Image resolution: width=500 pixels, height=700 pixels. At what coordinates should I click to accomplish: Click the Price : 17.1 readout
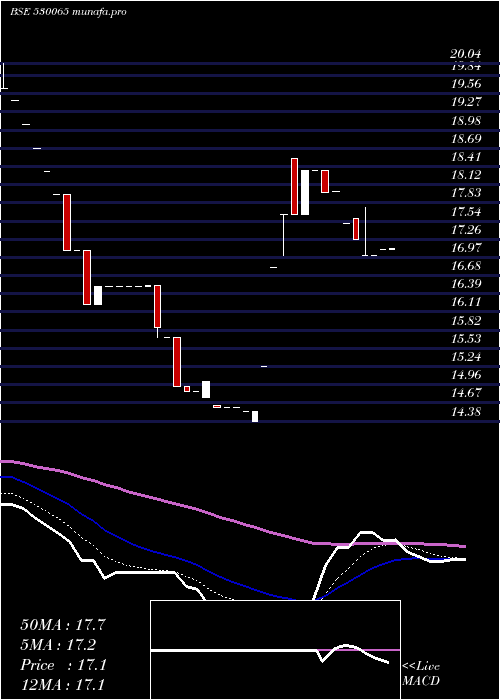pos(63,665)
